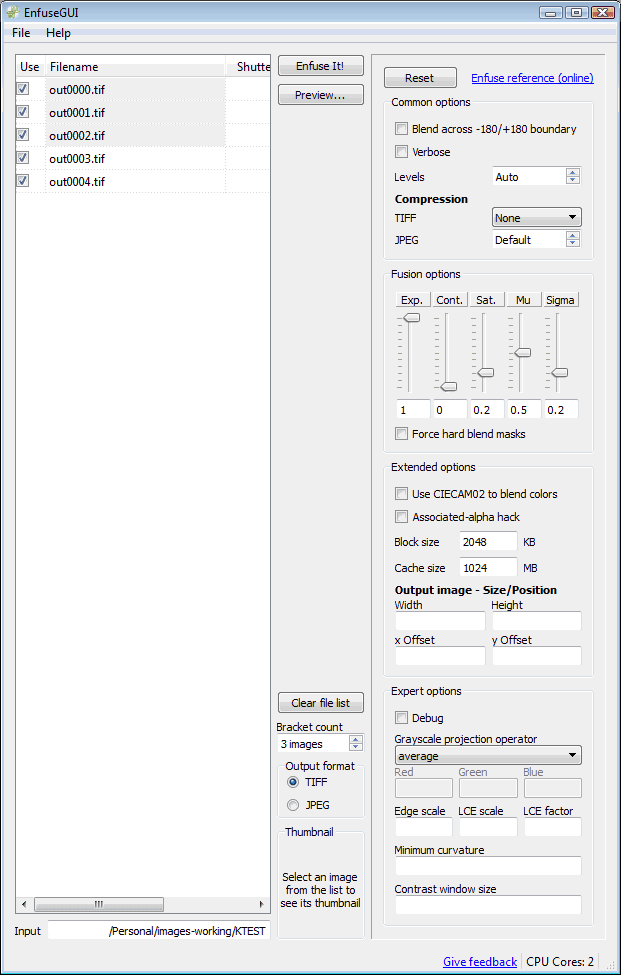621x975 pixels.
Task: Click the Block size field
Action: 488,542
